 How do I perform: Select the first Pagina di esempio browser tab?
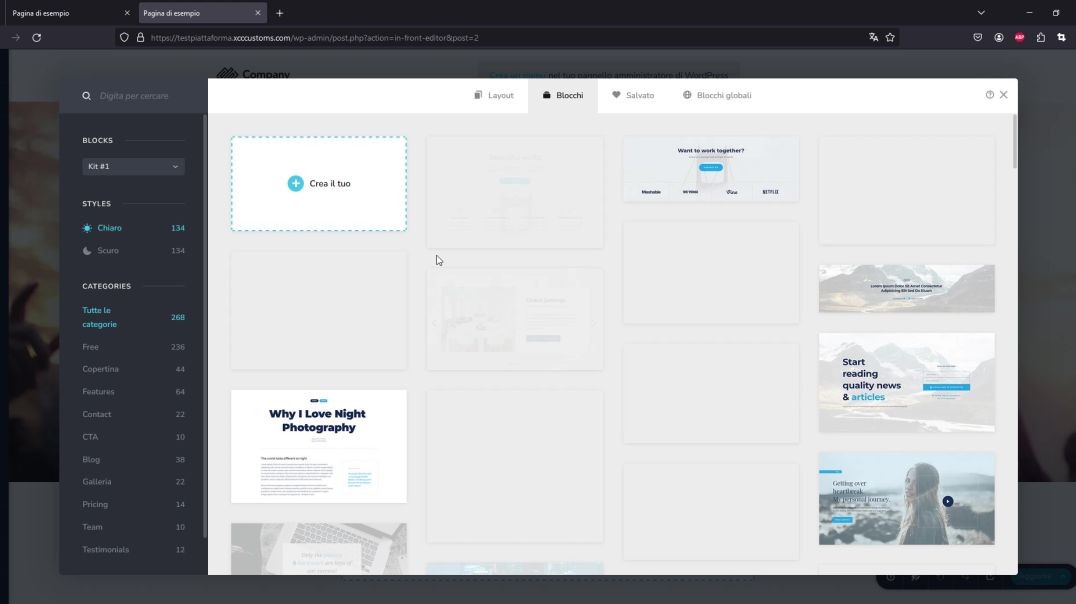click(x=69, y=13)
